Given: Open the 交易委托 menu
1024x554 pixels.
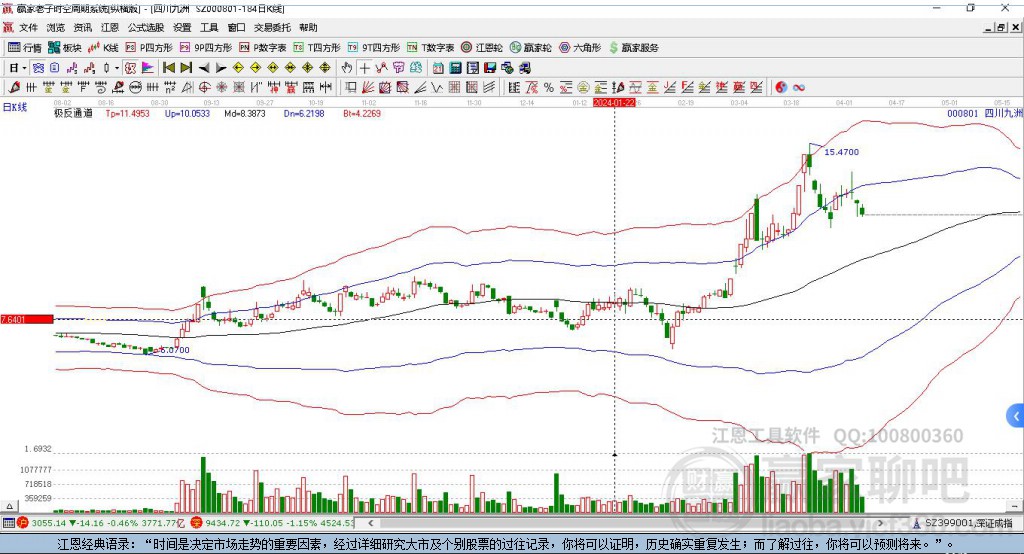Looking at the screenshot, I should coord(272,27).
